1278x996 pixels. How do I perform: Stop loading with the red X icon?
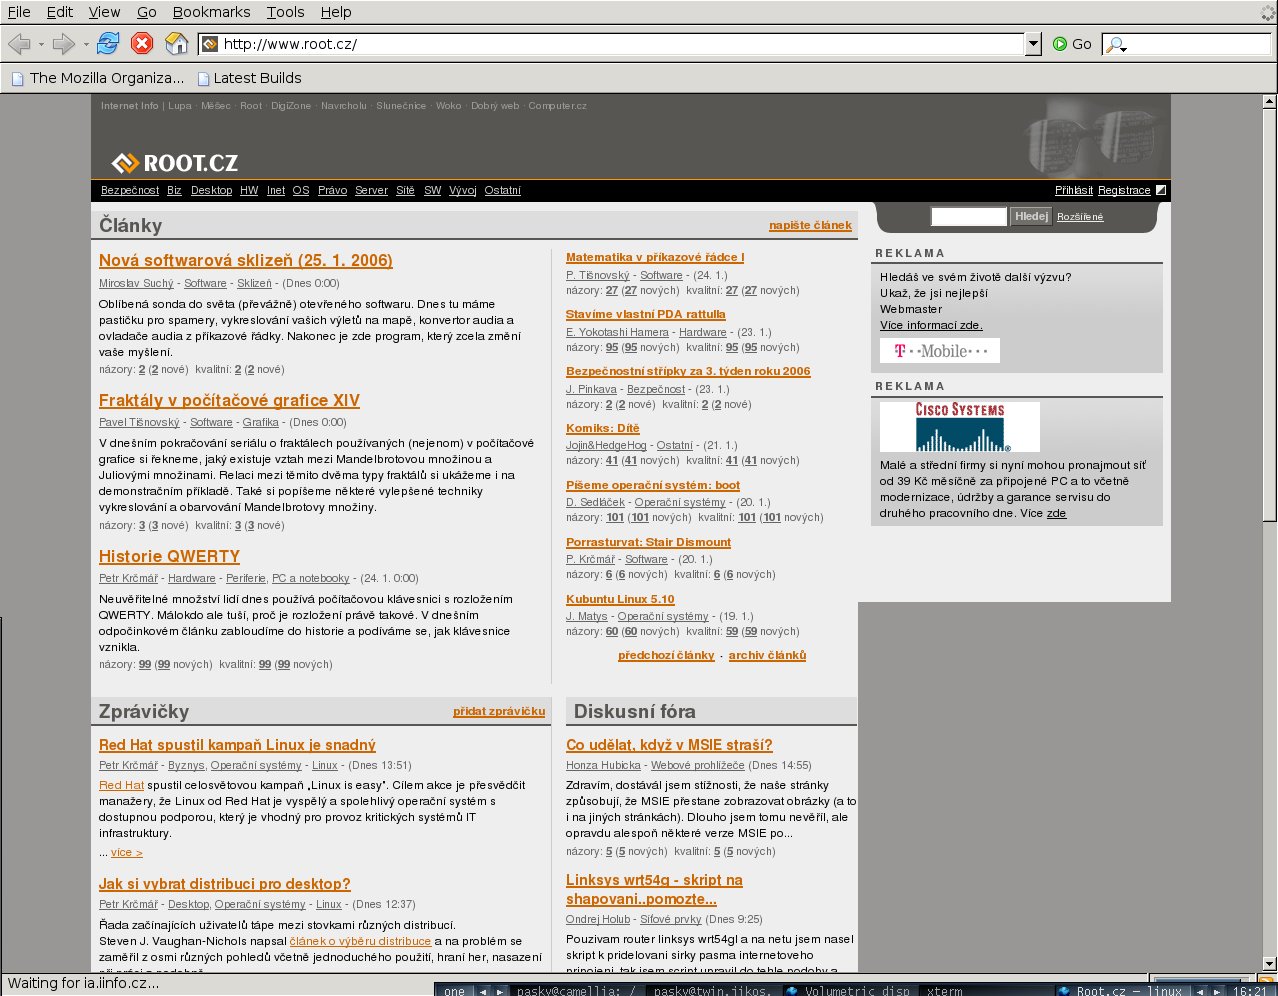(142, 44)
